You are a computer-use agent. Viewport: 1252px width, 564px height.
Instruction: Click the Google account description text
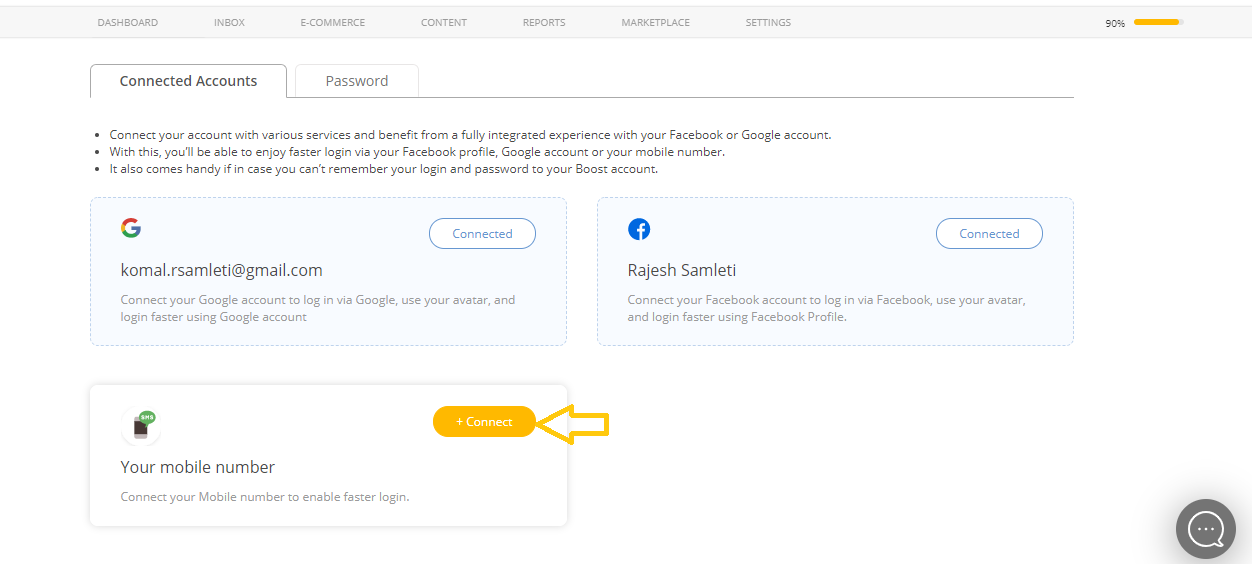pyautogui.click(x=318, y=308)
